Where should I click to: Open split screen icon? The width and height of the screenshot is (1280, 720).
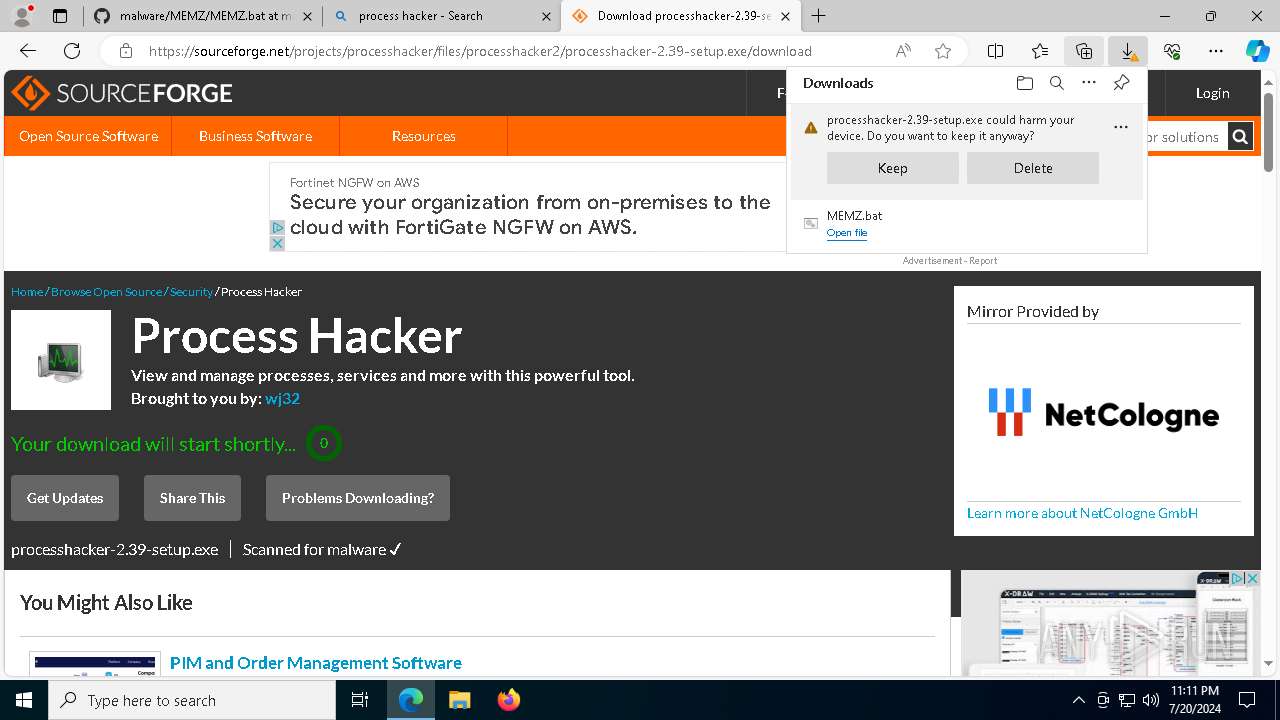(996, 51)
